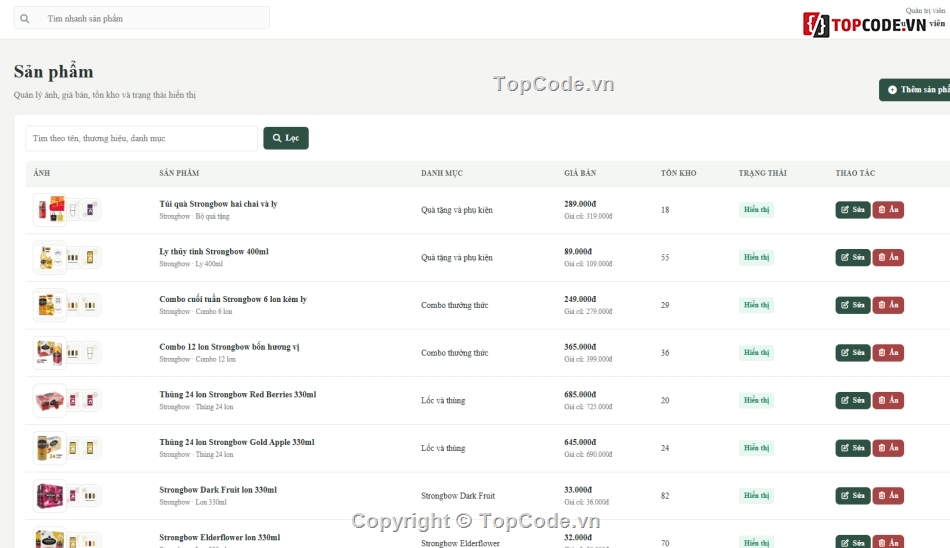The height and width of the screenshot is (548, 950).
Task: Click the SẢN PHẨM column header
Action: pos(179,173)
